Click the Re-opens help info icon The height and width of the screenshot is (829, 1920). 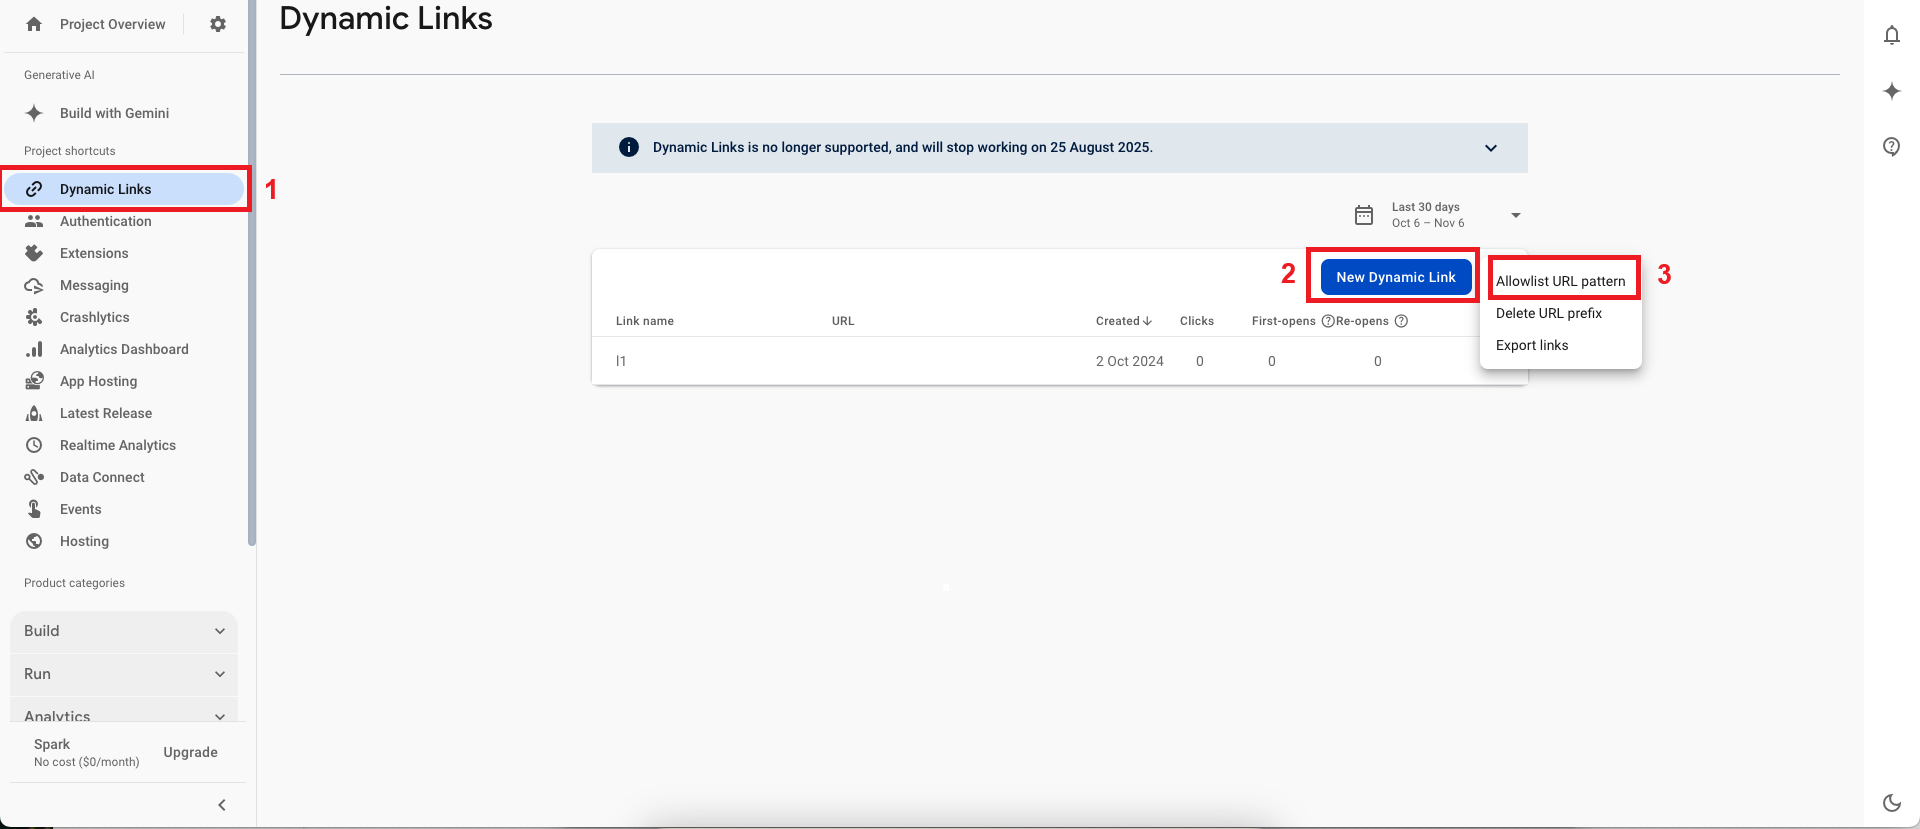click(1401, 321)
